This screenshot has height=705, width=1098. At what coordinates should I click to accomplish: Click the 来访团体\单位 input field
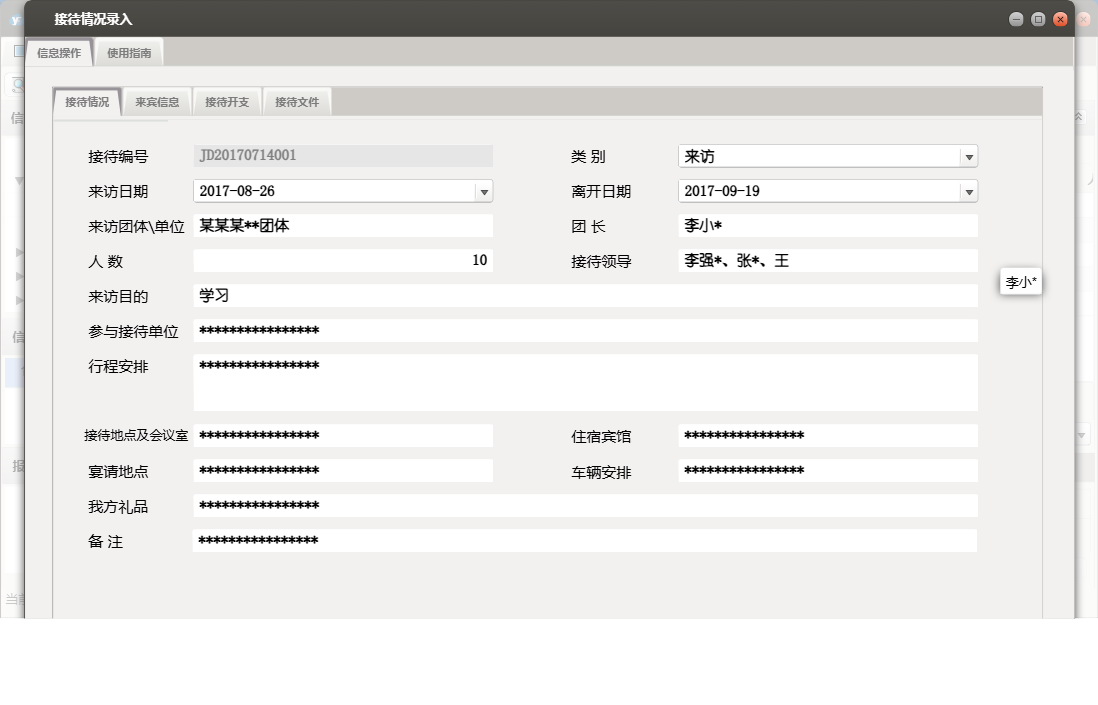pyautogui.click(x=344, y=225)
